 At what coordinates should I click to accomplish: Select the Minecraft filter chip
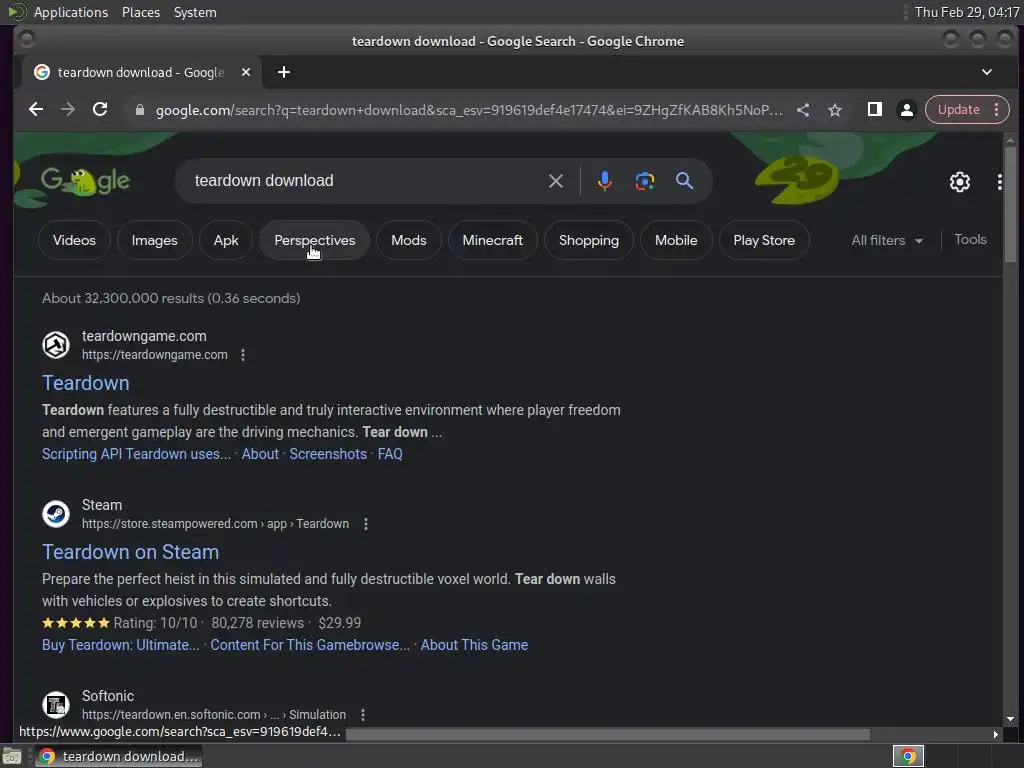(x=492, y=240)
